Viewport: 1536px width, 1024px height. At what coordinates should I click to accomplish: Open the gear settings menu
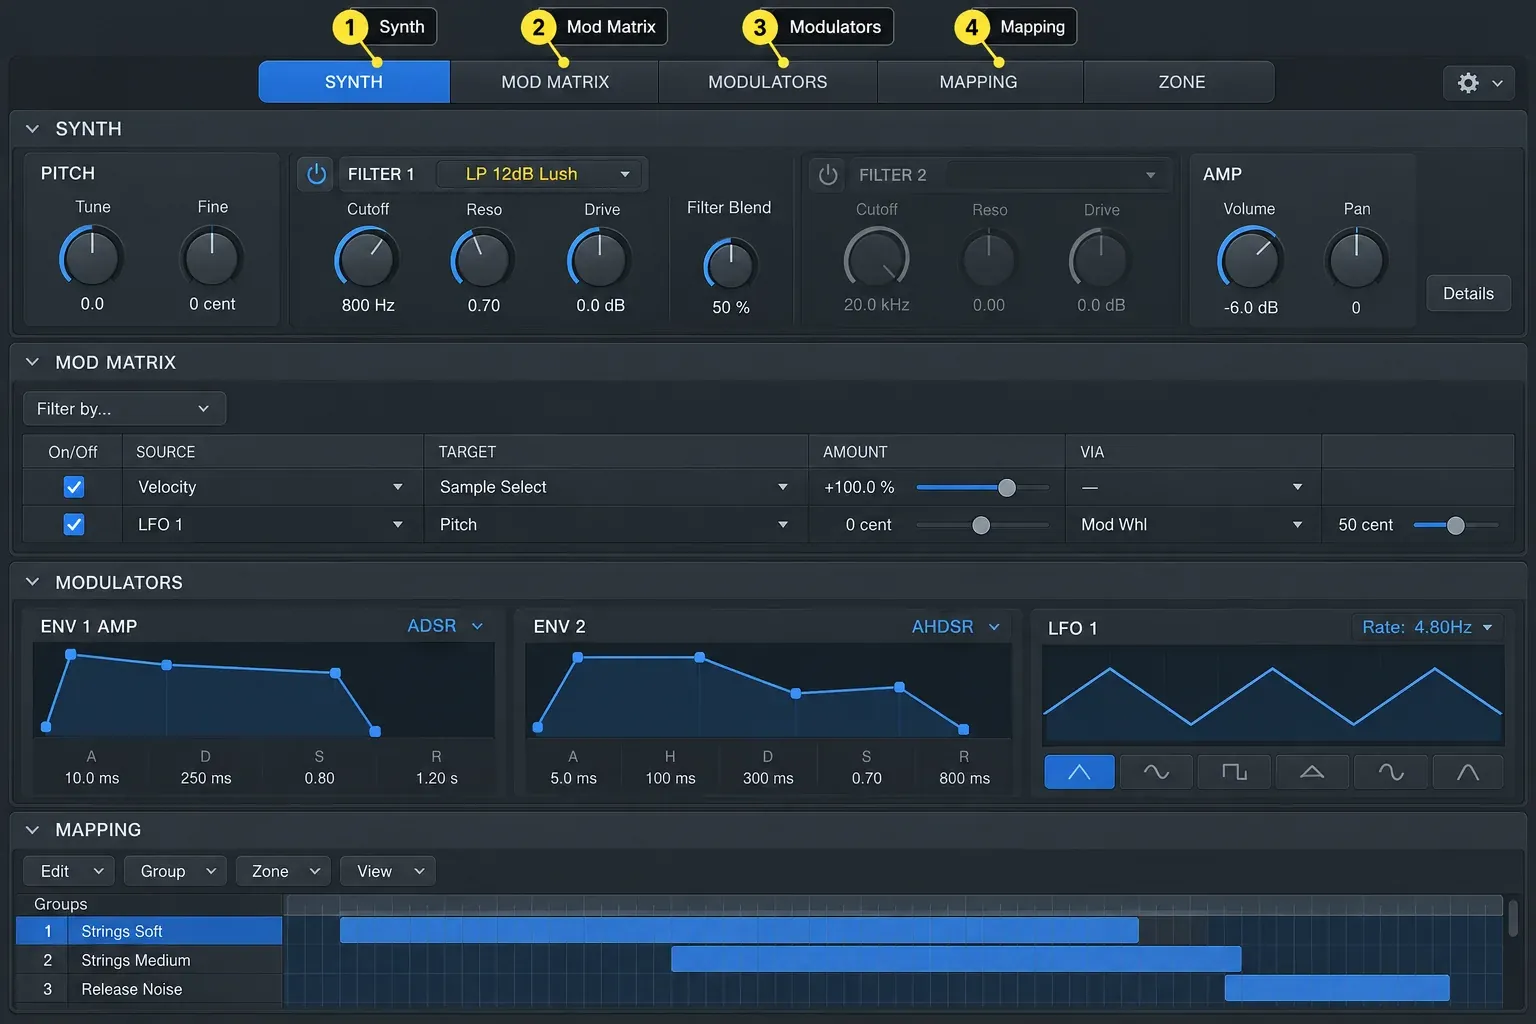1478,83
